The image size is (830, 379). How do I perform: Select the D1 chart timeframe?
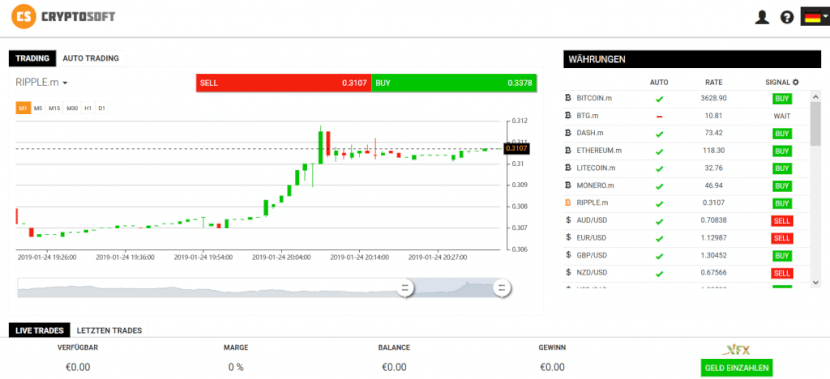(x=102, y=108)
